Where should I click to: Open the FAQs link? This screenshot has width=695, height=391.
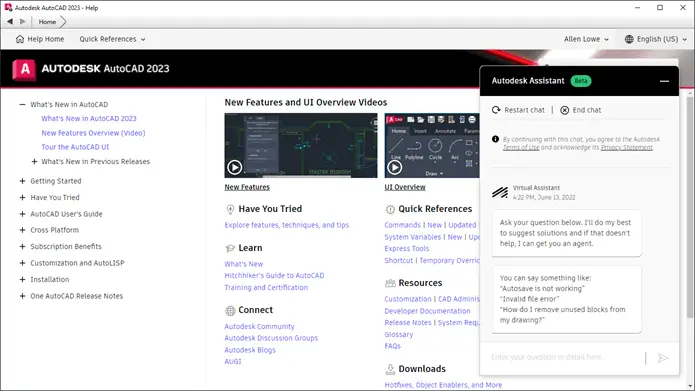392,346
